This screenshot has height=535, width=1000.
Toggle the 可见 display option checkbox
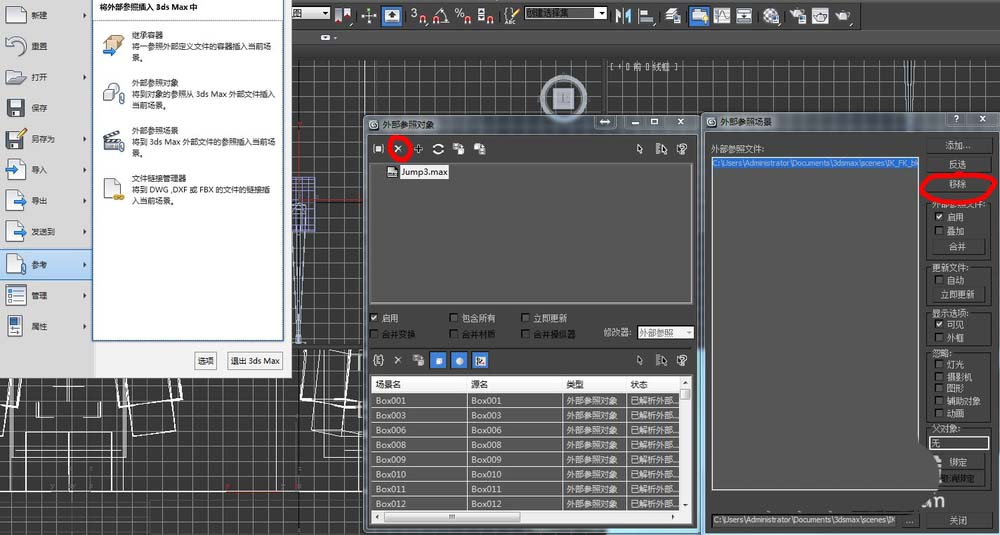point(938,324)
